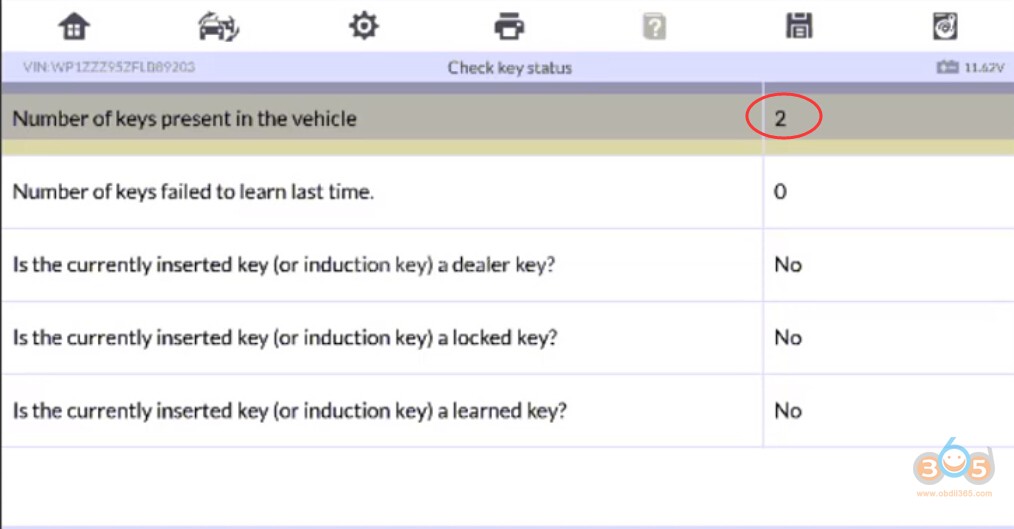Click the greyed-out Help icon
Screen dimensions: 1014x529
(x=654, y=26)
